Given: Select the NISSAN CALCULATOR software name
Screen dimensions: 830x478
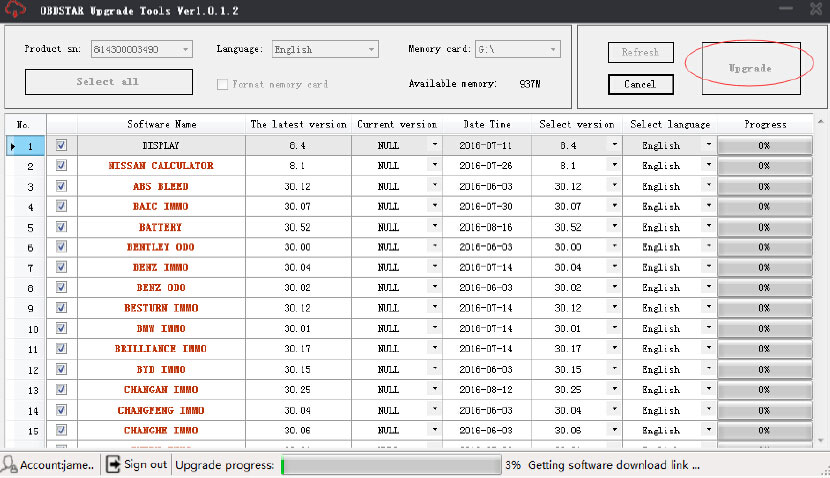Looking at the screenshot, I should pyautogui.click(x=161, y=166).
